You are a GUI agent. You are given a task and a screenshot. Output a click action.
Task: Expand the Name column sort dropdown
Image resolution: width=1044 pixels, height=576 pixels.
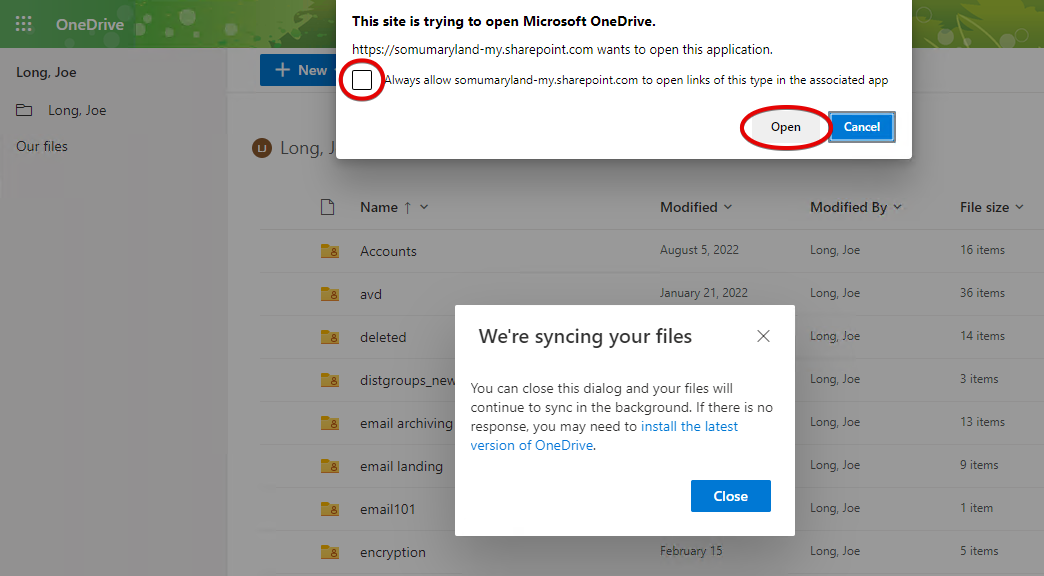(424, 207)
